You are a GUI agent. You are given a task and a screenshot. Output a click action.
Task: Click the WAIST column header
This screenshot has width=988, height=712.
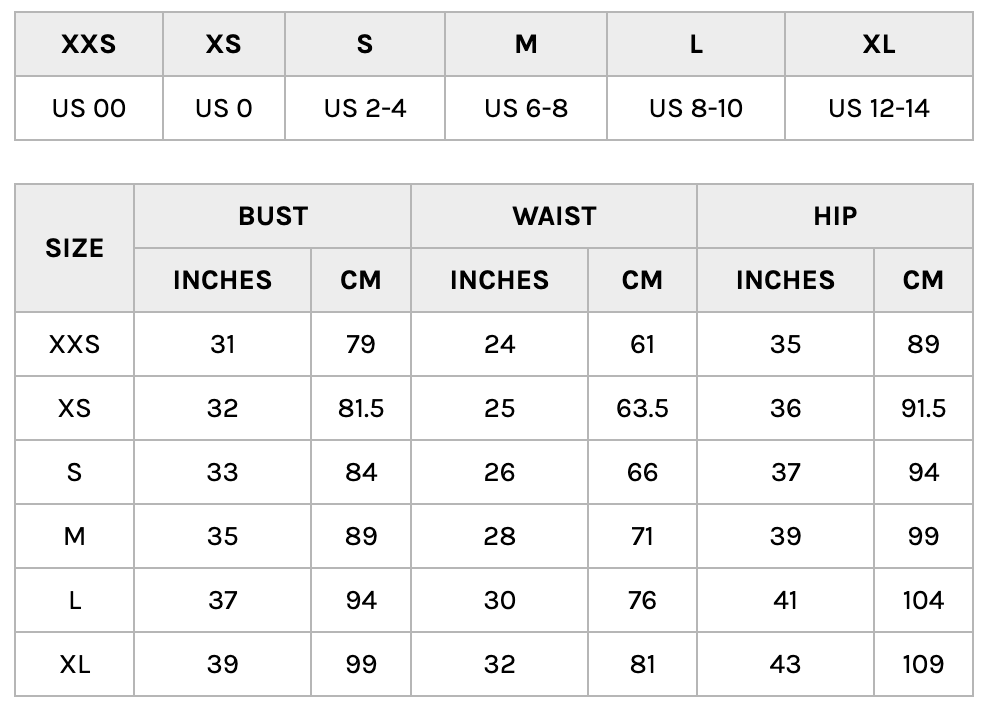(x=553, y=216)
